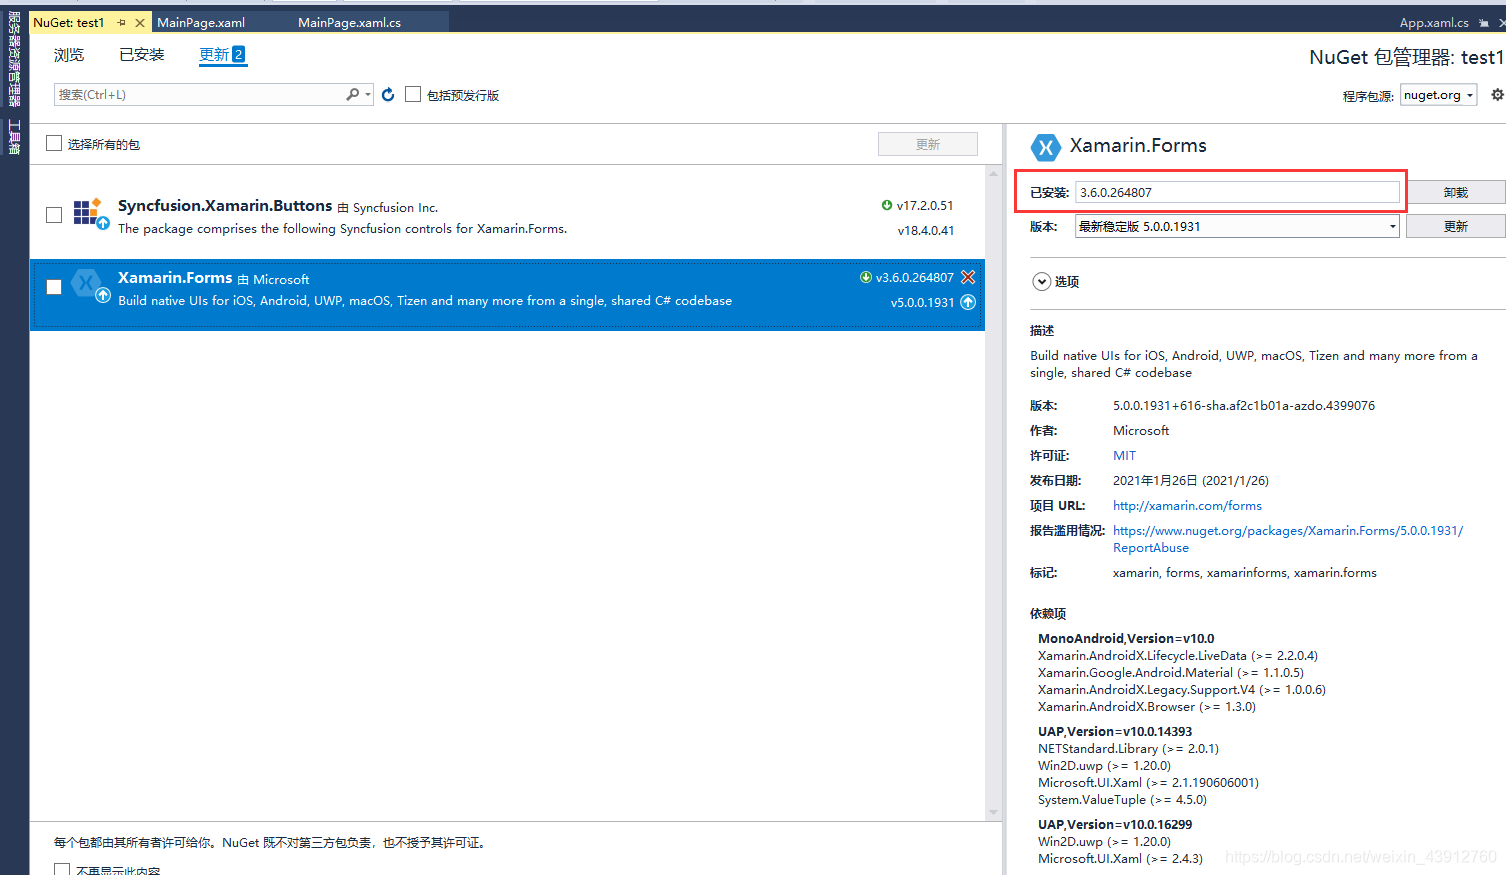Image resolution: width=1506 pixels, height=875 pixels.
Task: Click the green update arrow beside v5.0.0.1931
Action: tap(969, 301)
